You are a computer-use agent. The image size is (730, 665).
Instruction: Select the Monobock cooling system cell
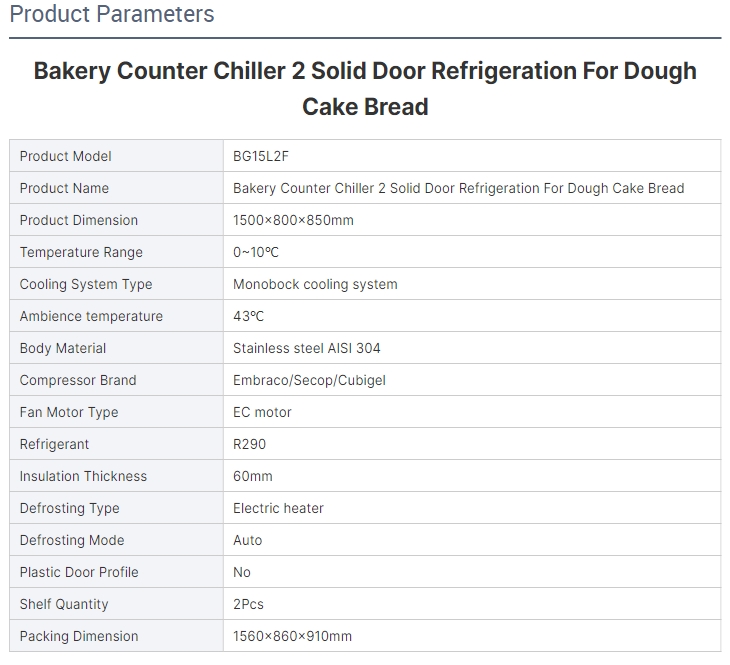tap(472, 284)
